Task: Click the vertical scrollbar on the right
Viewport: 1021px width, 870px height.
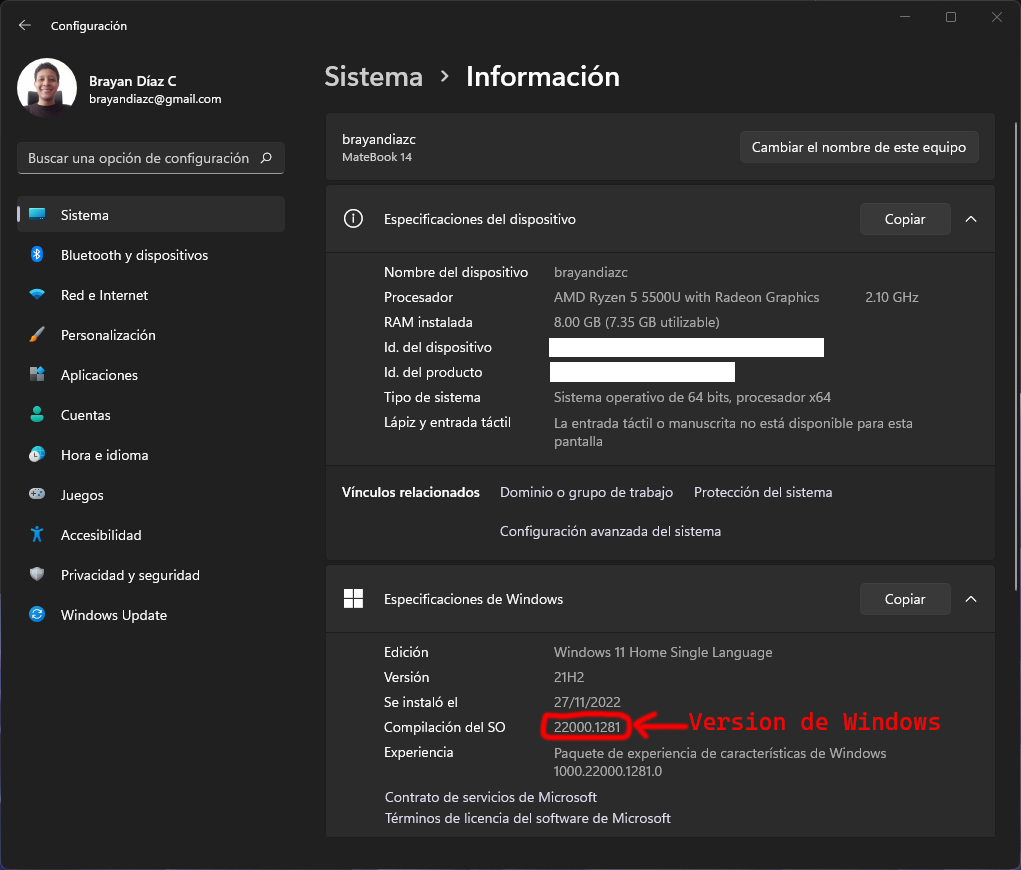Action: pos(1016,357)
